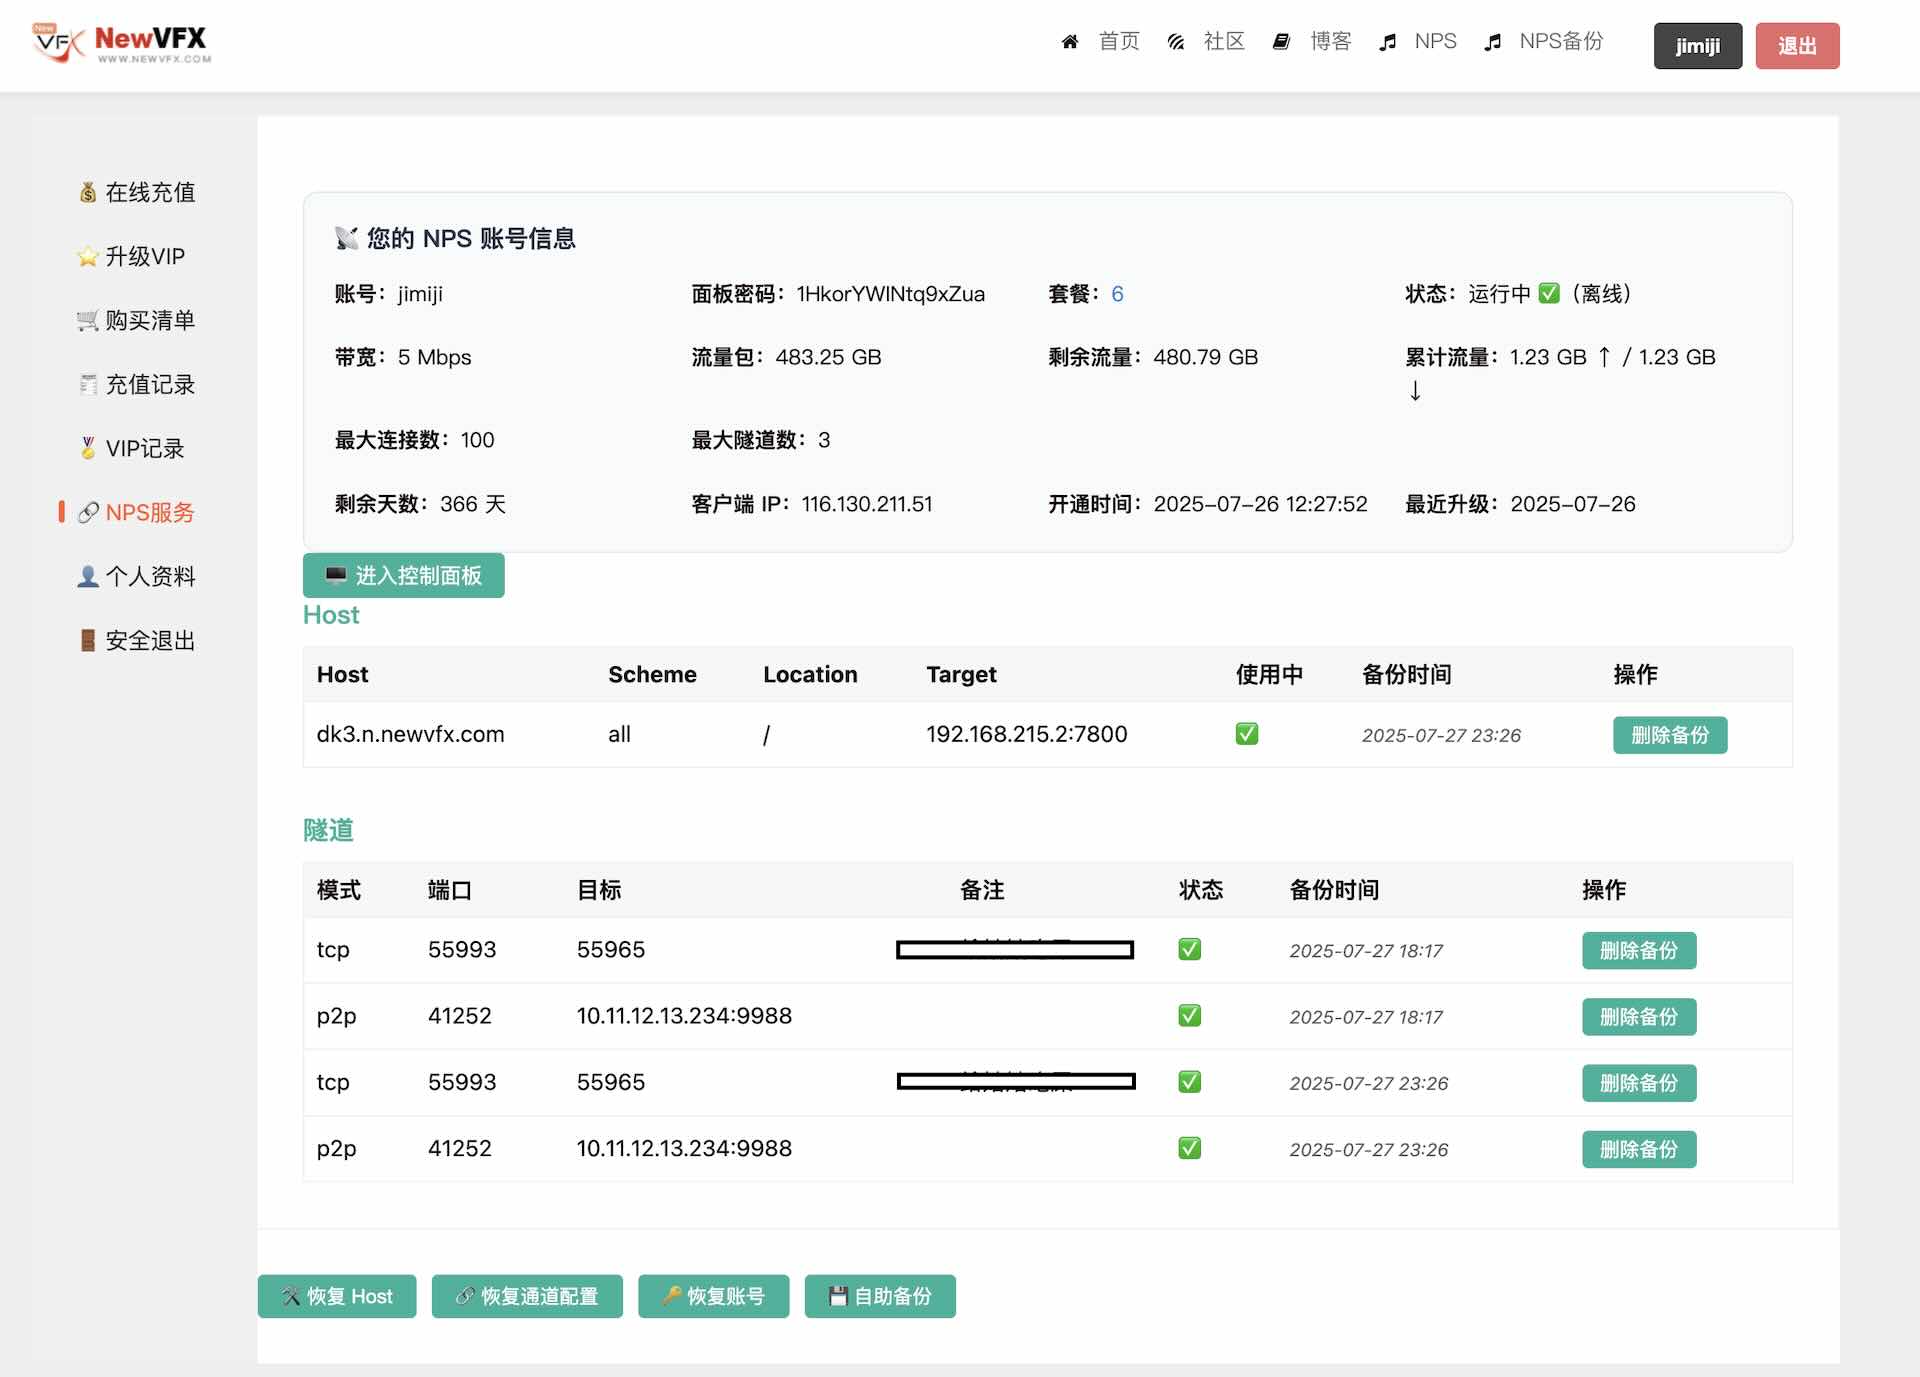This screenshot has height=1377, width=1920.
Task: Select 充值记录 in the sidebar
Action: point(150,384)
